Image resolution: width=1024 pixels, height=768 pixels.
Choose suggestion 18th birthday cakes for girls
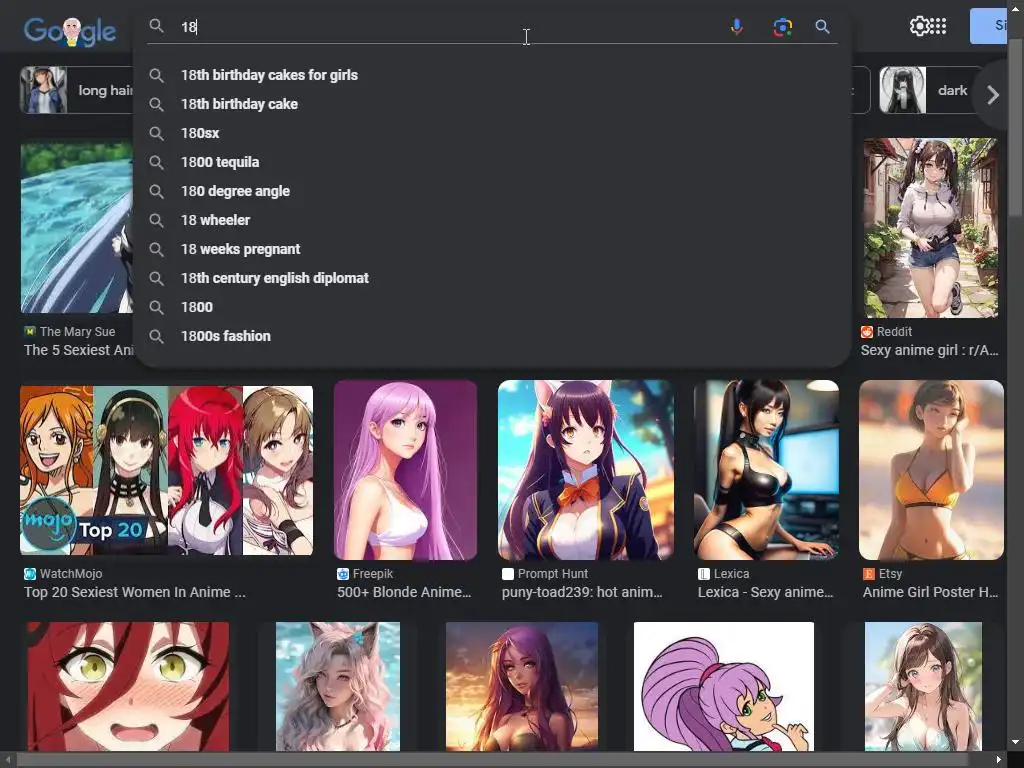point(492,75)
